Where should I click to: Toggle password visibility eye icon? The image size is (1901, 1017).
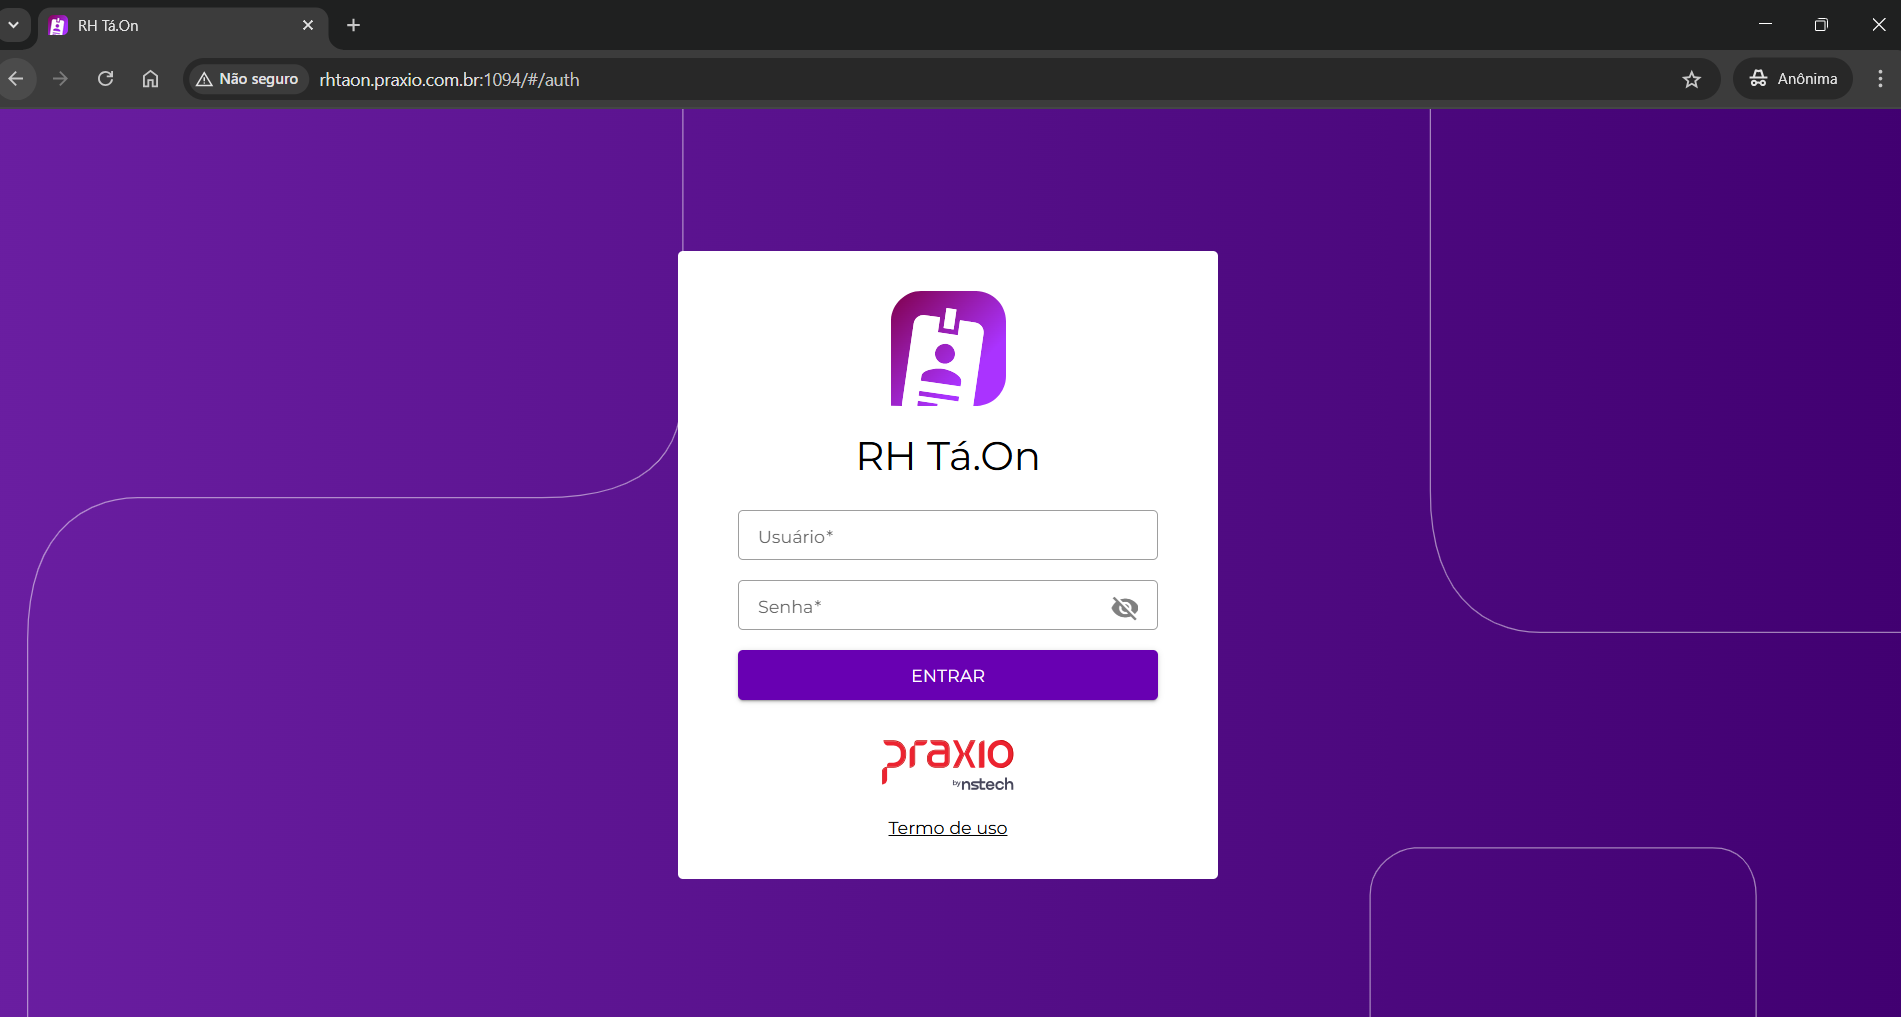(1125, 607)
